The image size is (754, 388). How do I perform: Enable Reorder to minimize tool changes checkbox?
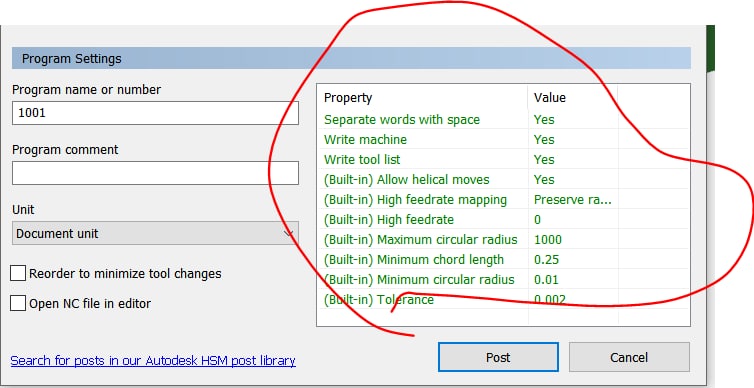click(18, 274)
